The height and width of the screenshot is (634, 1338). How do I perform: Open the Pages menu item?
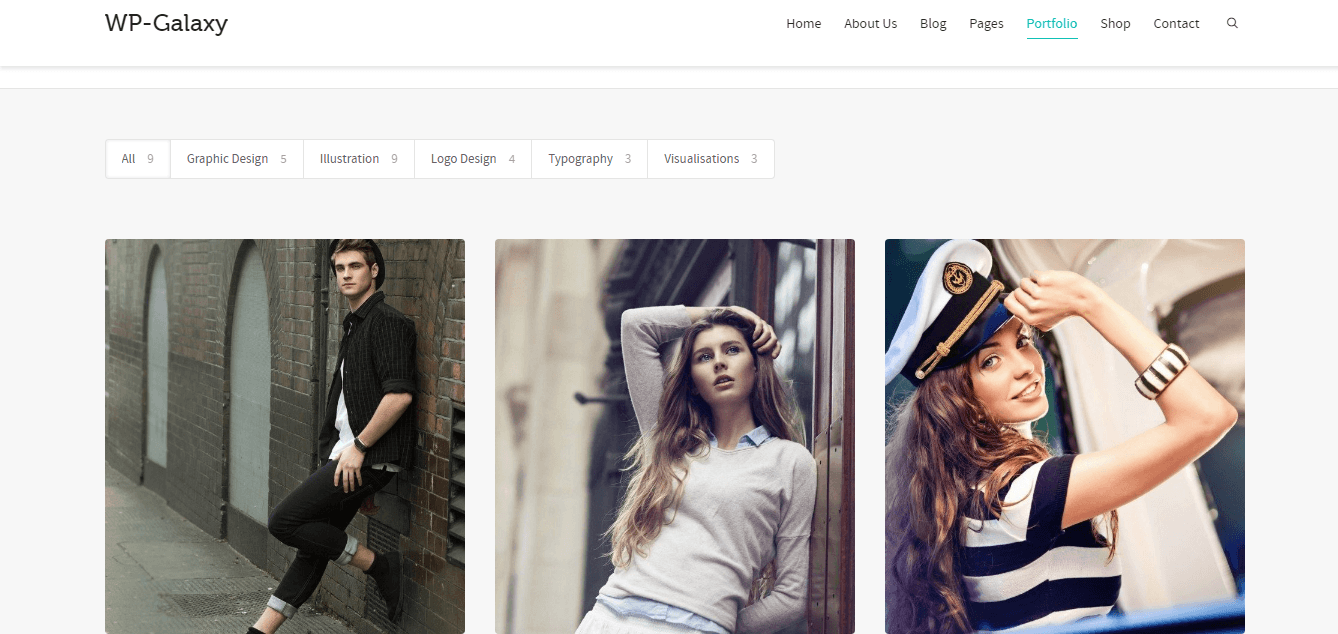point(986,23)
